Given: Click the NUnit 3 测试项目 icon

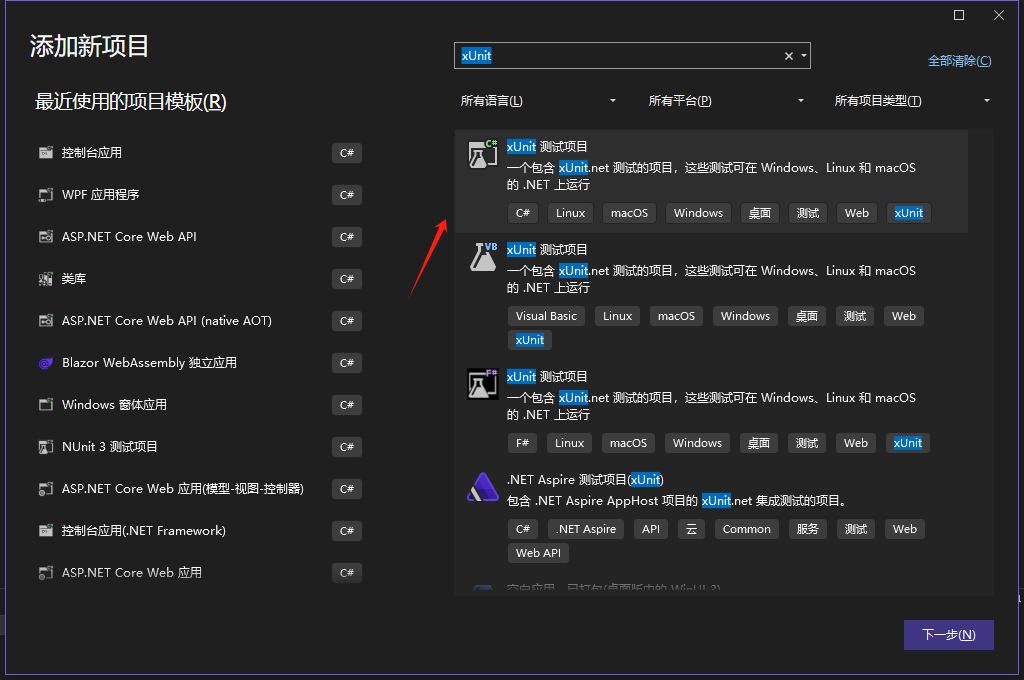Looking at the screenshot, I should [x=46, y=447].
